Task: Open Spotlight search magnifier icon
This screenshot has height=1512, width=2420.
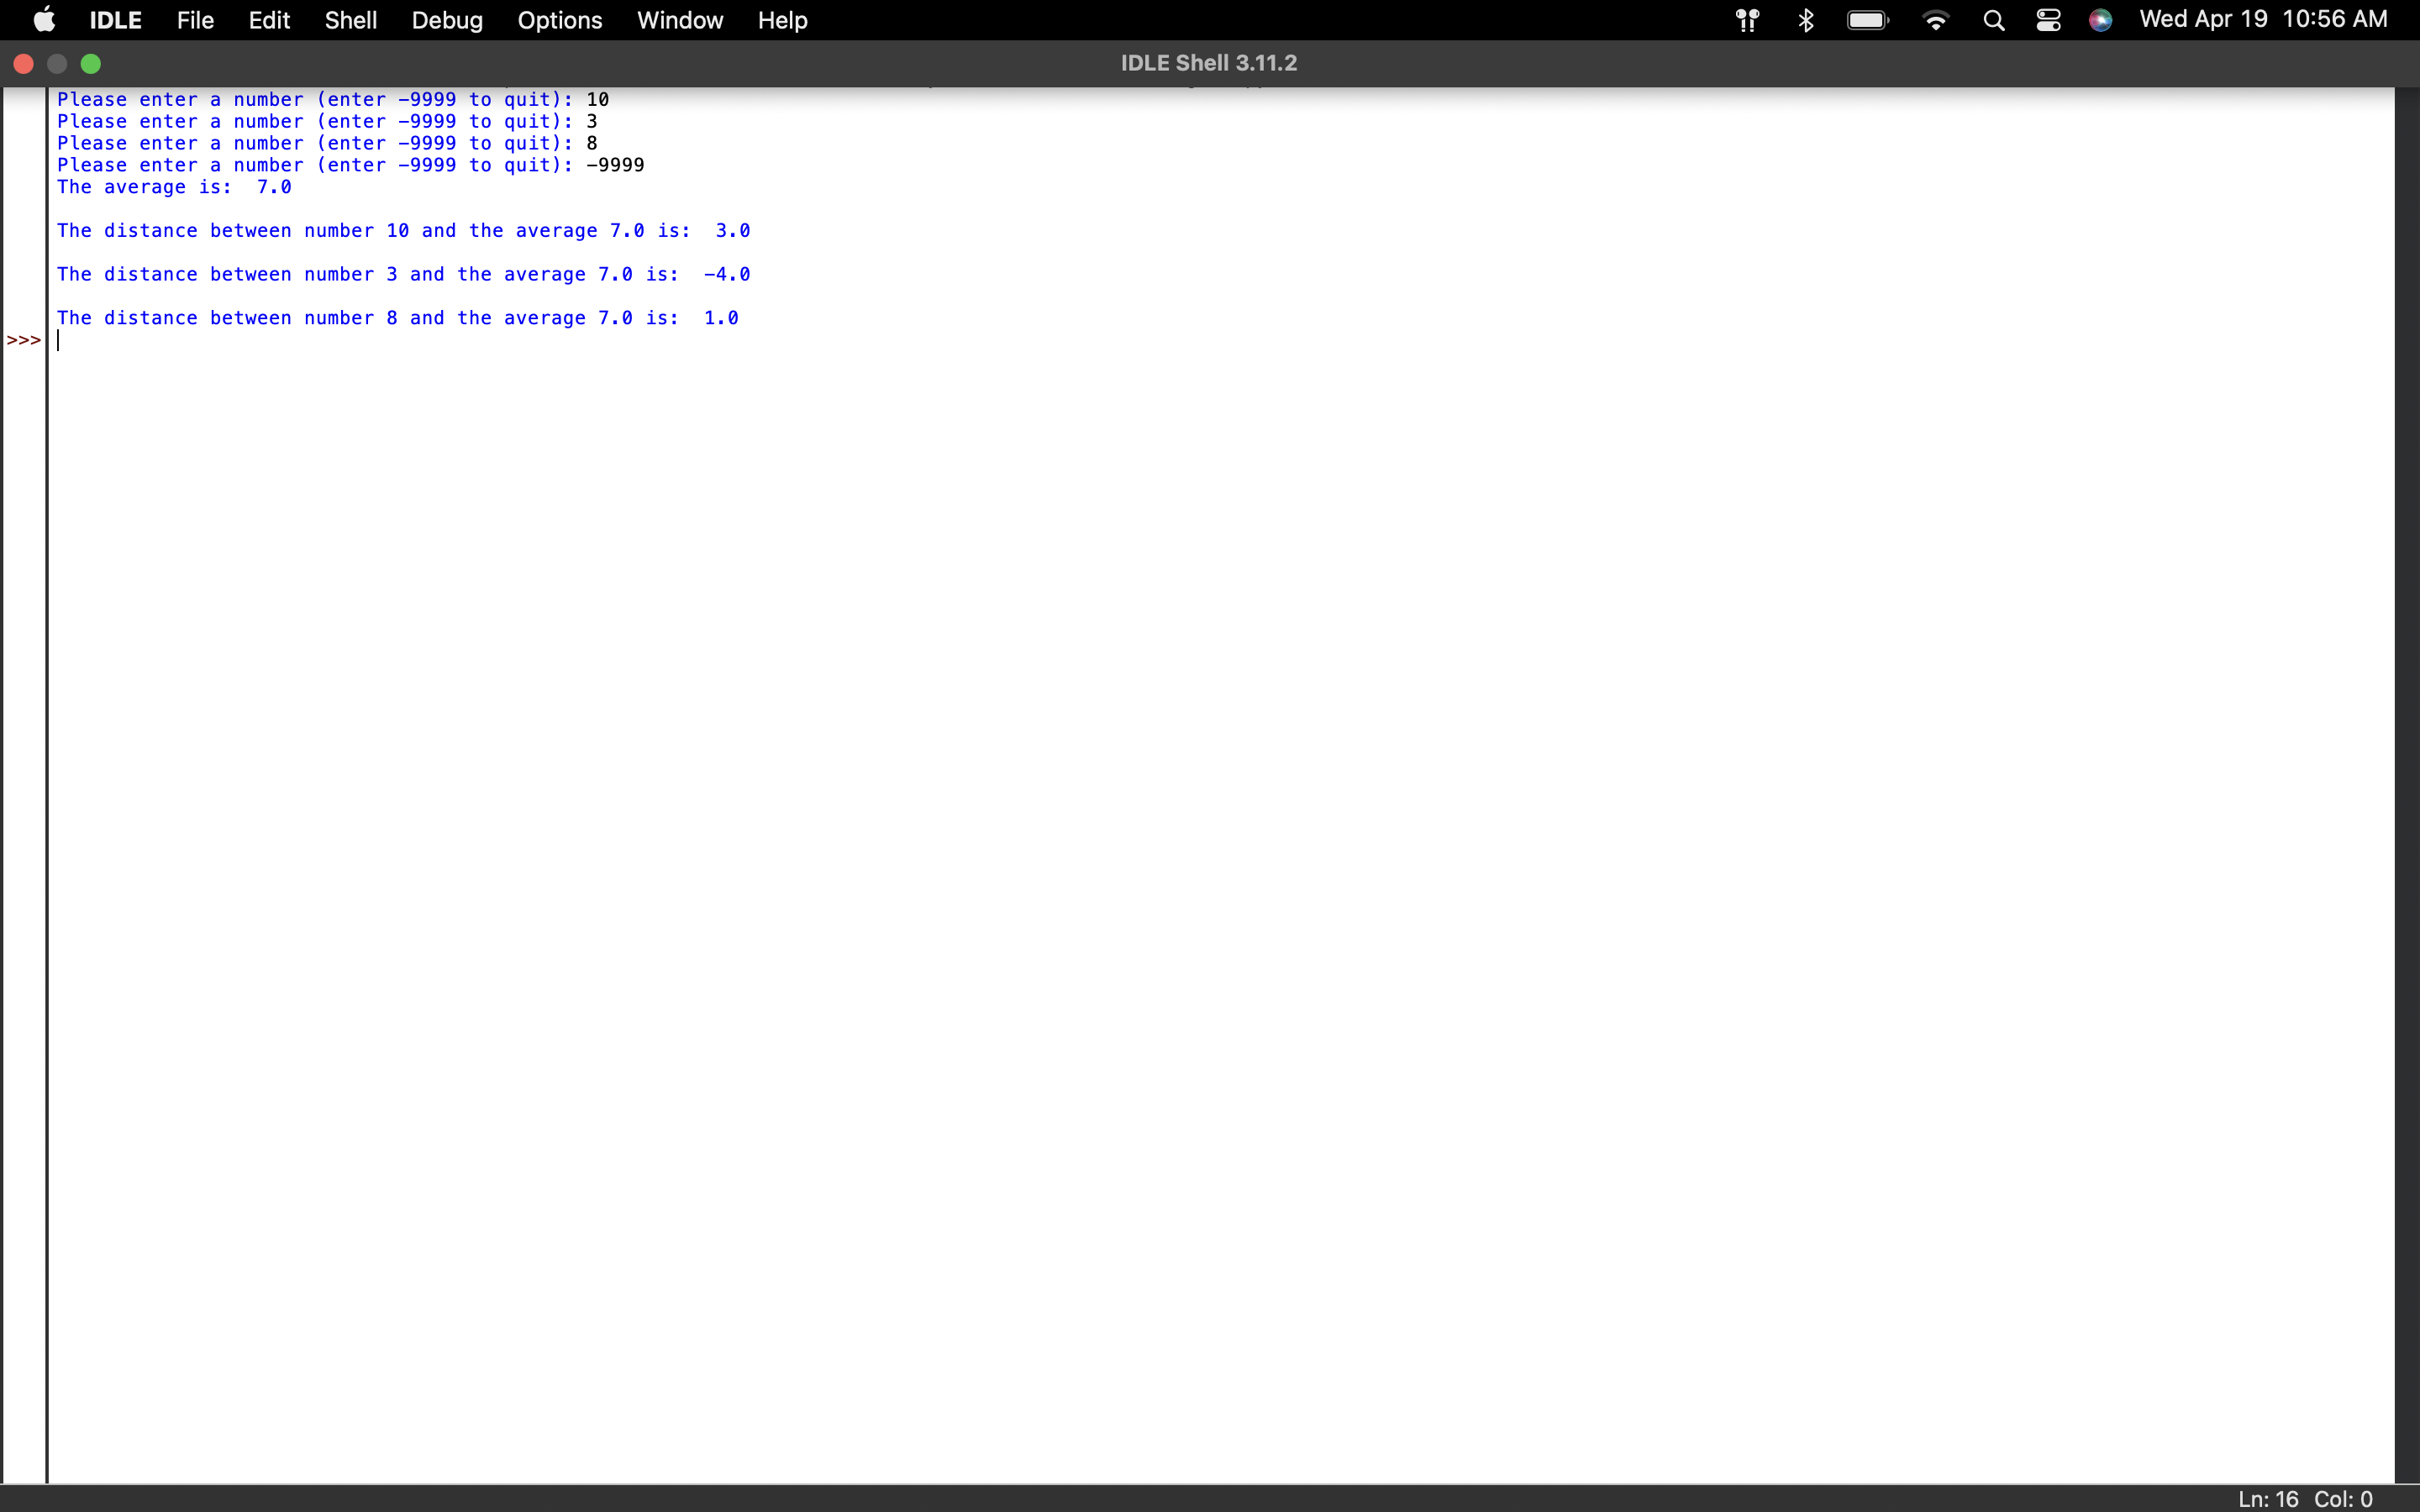Action: click(x=1993, y=20)
